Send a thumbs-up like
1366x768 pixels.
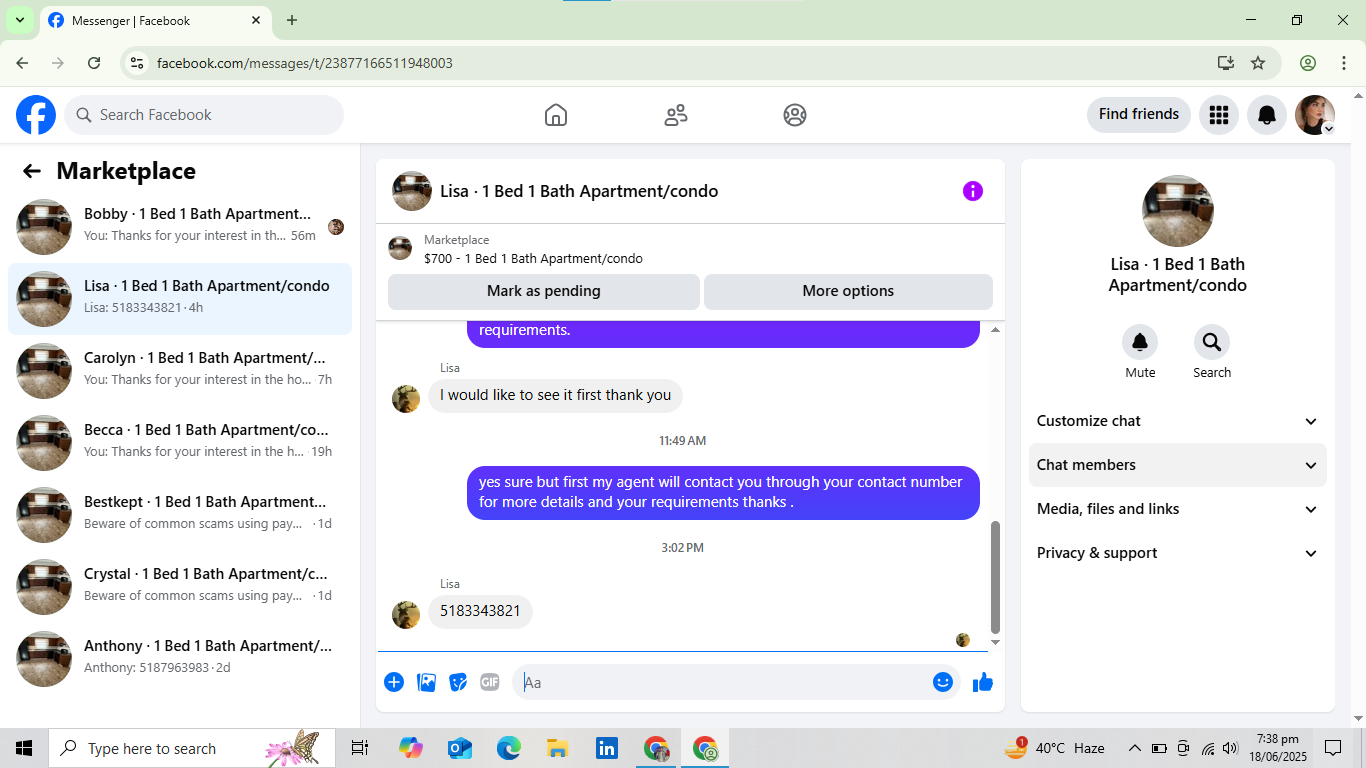(x=983, y=682)
